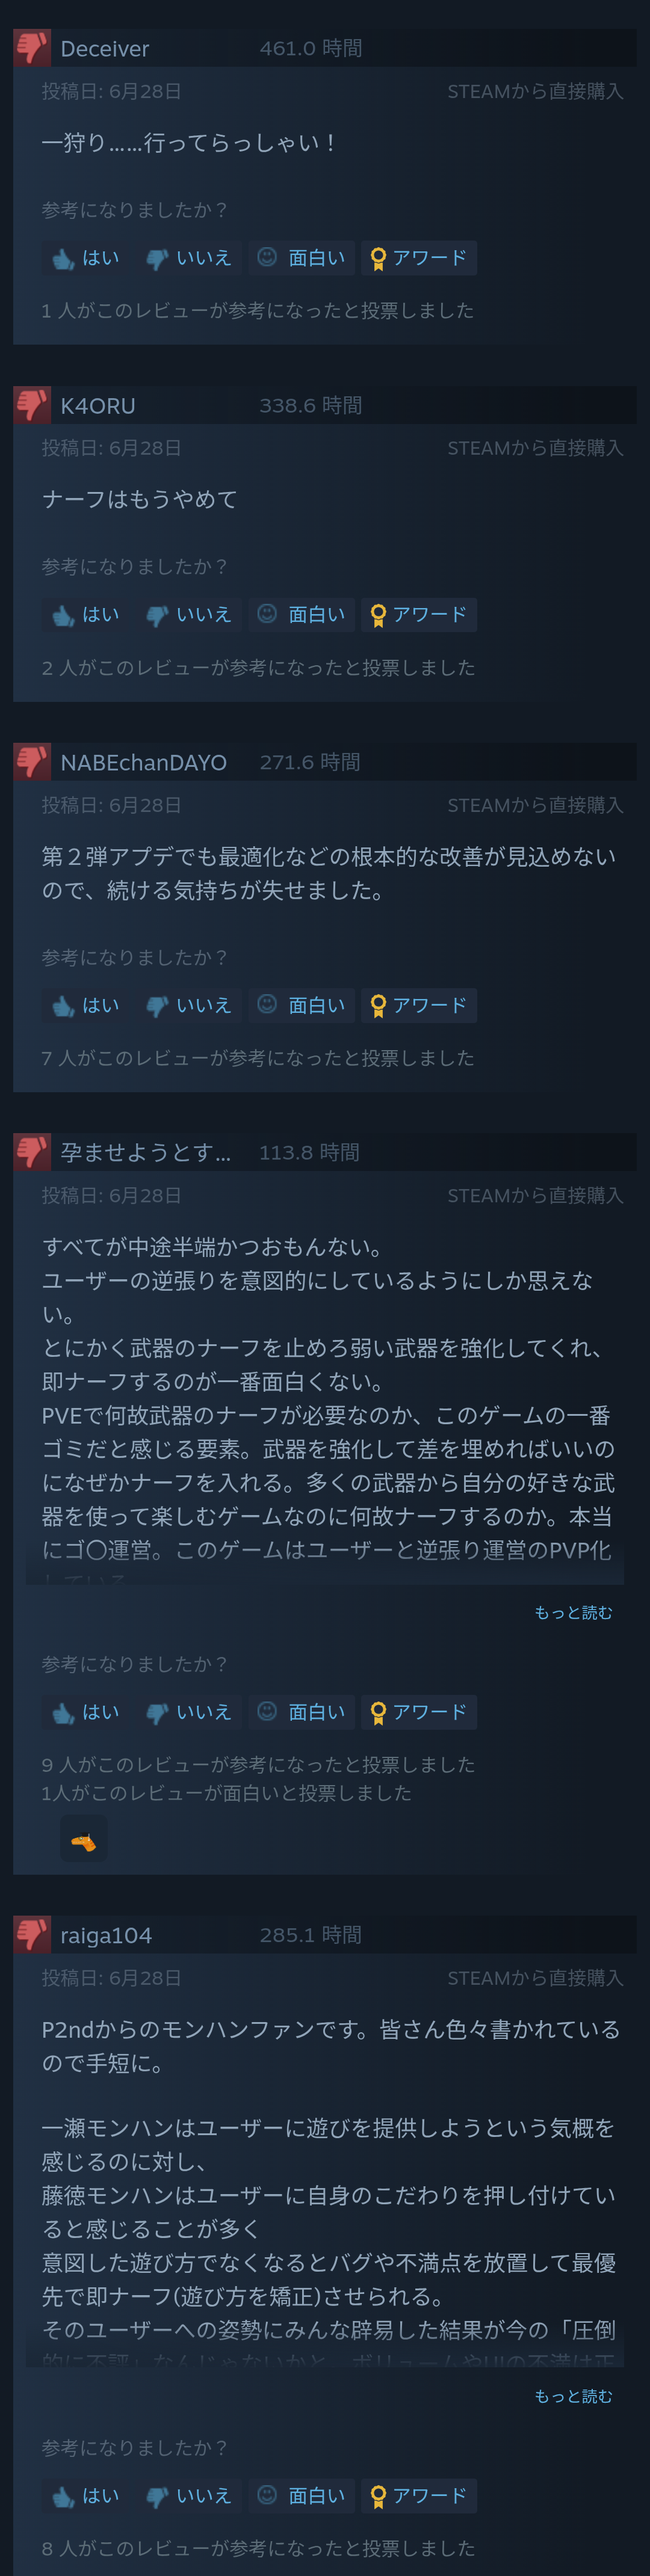Vote いいえ on the 113.8-hour review
This screenshot has height=2576, width=650.
pos(189,1712)
